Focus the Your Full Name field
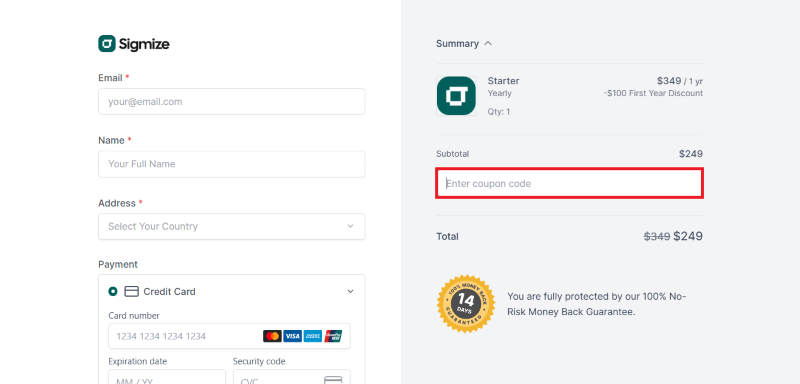Viewport: 800px width, 384px height. pyautogui.click(x=232, y=164)
